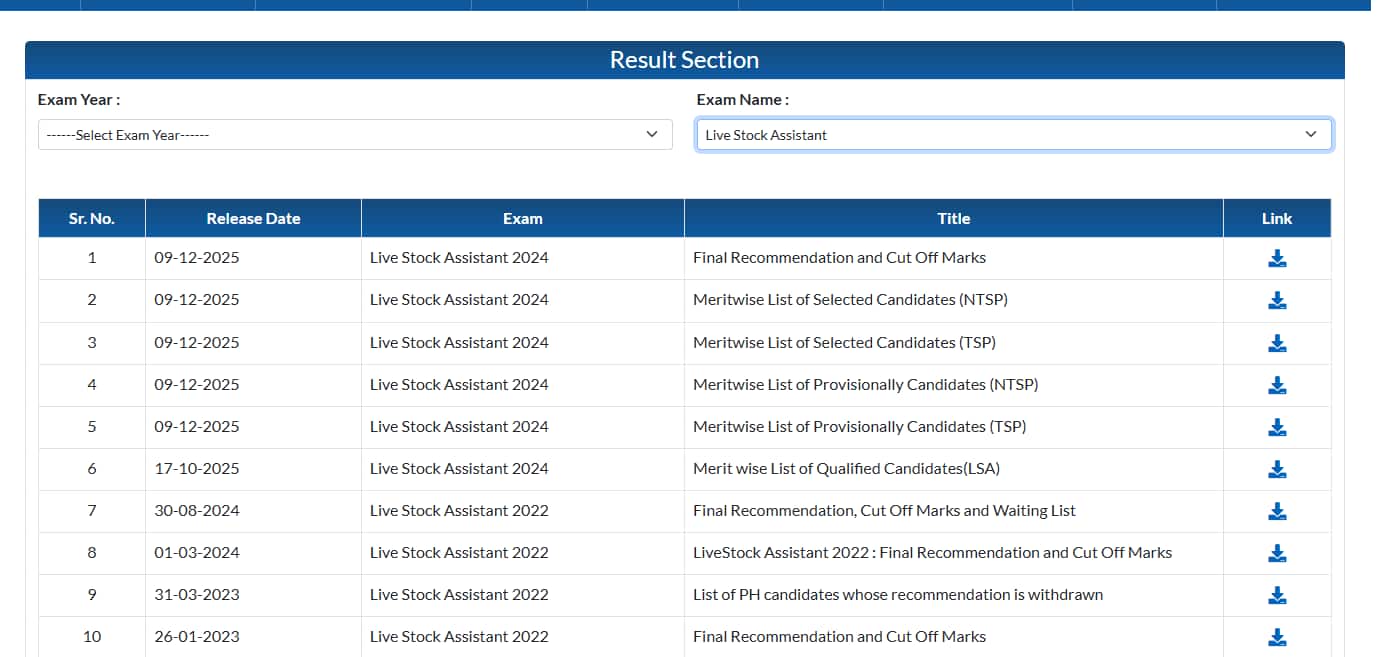Download Final Recommendation and Cut Off Marks 2024
1380x657 pixels.
click(x=1276, y=259)
